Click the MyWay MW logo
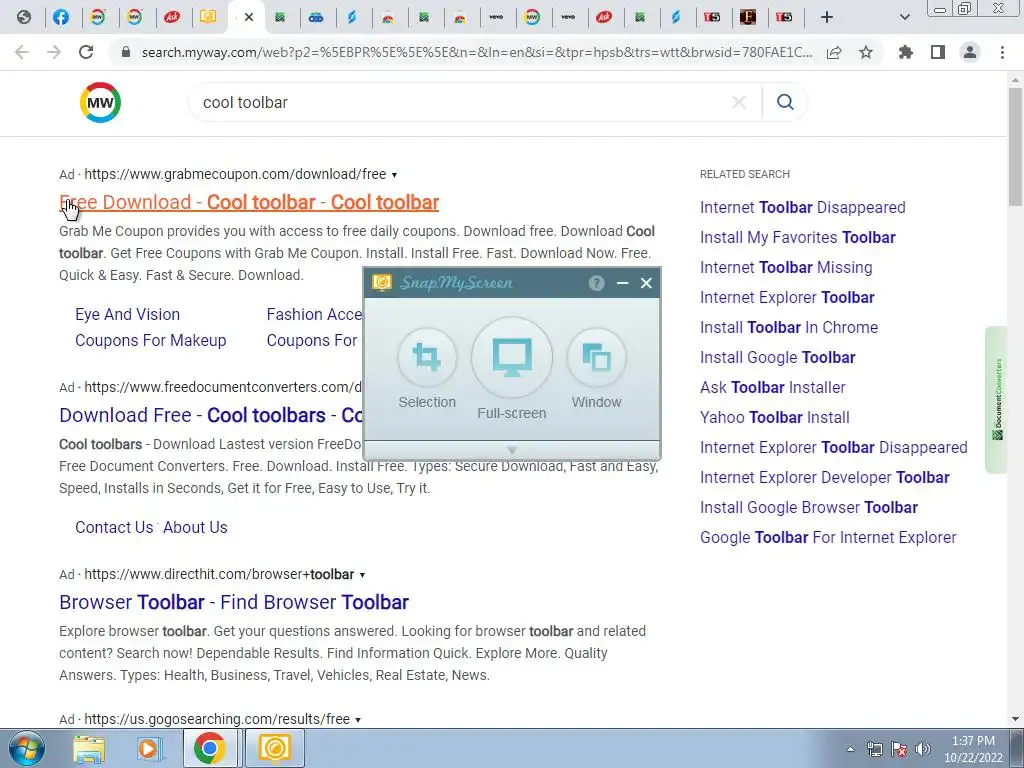The width and height of the screenshot is (1024, 768). 100,103
